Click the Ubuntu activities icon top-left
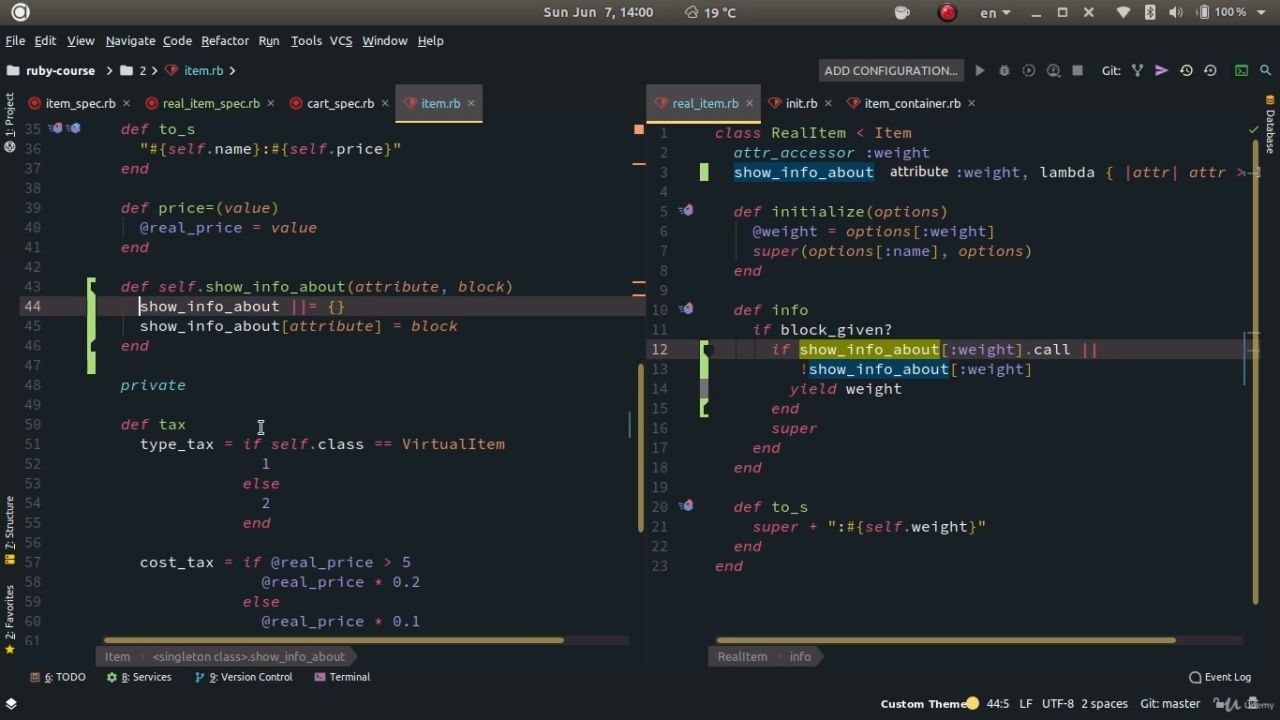This screenshot has height=720, width=1280. pyautogui.click(x=20, y=13)
